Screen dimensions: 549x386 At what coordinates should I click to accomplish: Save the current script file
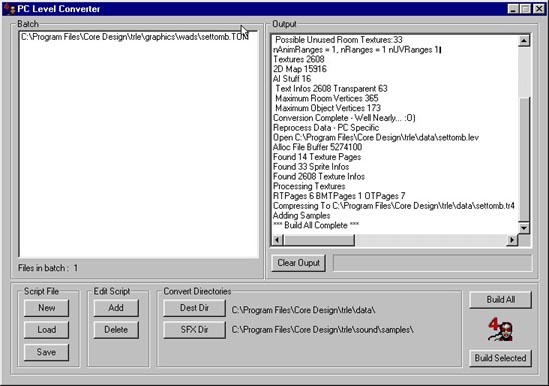pos(47,352)
